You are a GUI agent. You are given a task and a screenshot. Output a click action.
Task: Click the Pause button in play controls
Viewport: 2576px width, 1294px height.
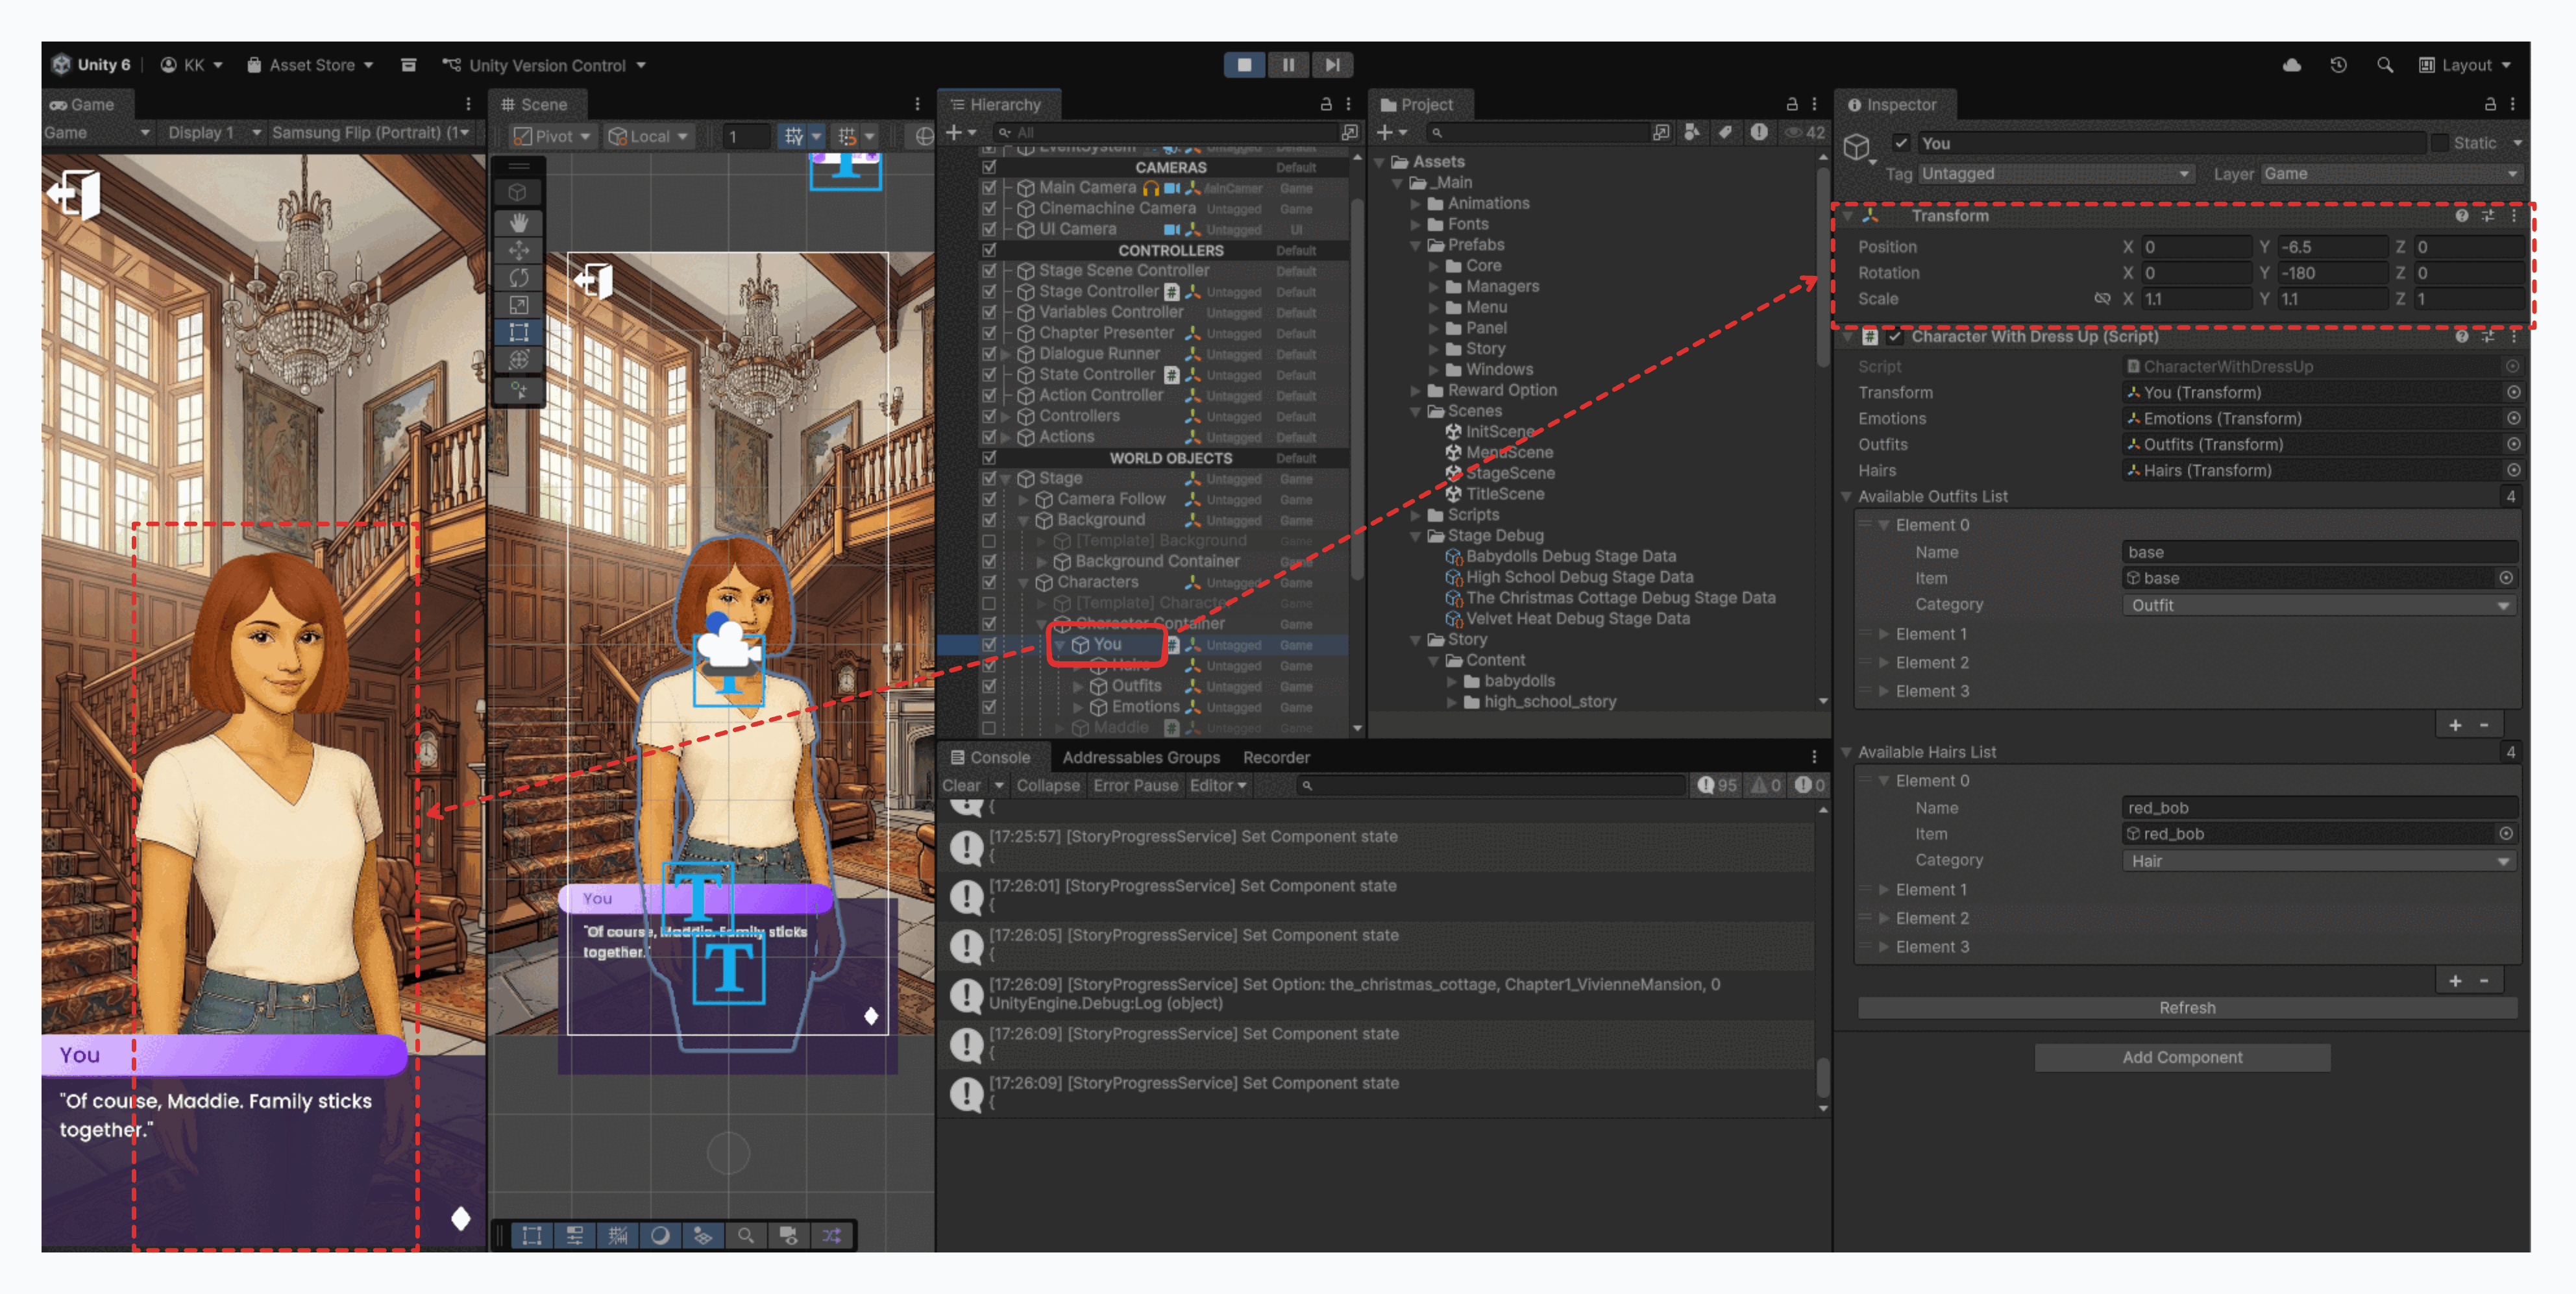(x=1288, y=65)
